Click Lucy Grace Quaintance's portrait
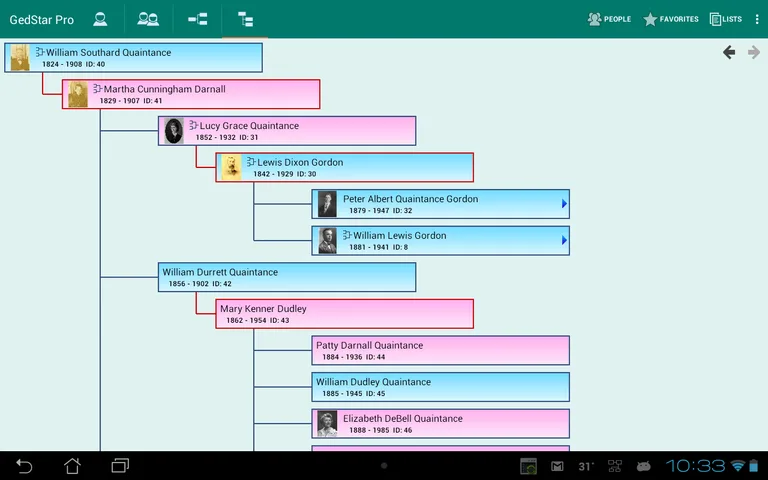Screen dimensions: 768x480 click(174, 131)
